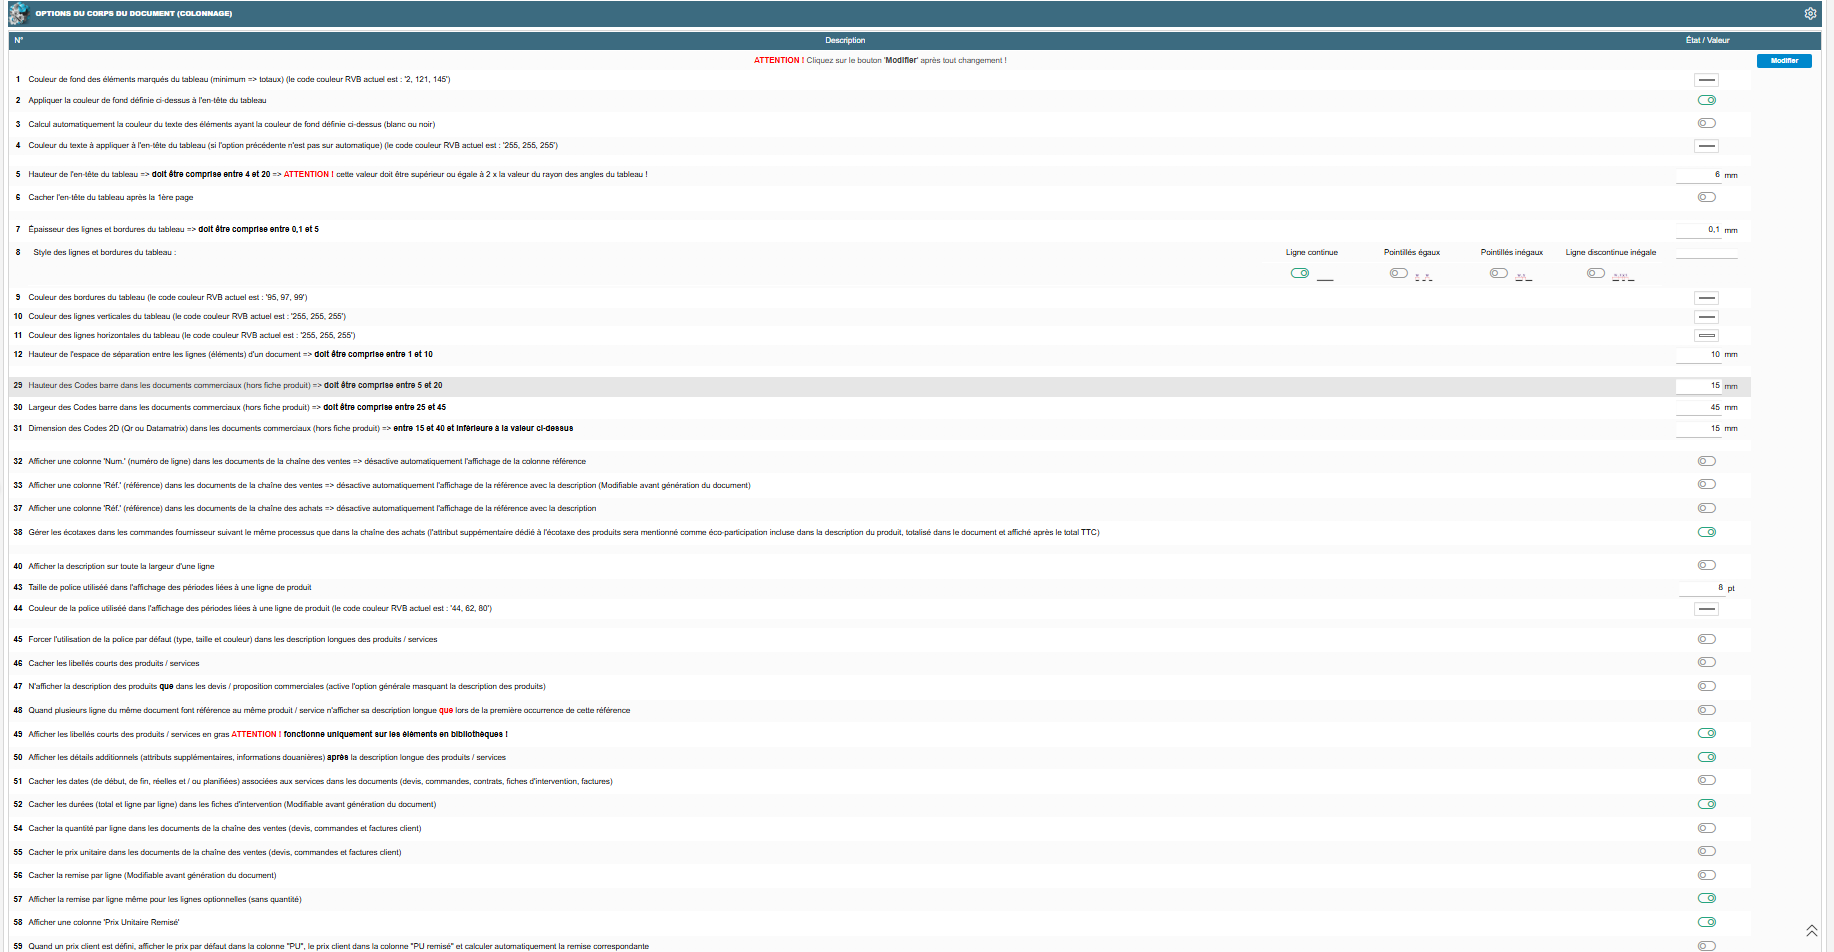This screenshot has width=1834, height=952.
Task: Toggle row 52 hide durations in intervention sheets
Action: tap(1707, 804)
